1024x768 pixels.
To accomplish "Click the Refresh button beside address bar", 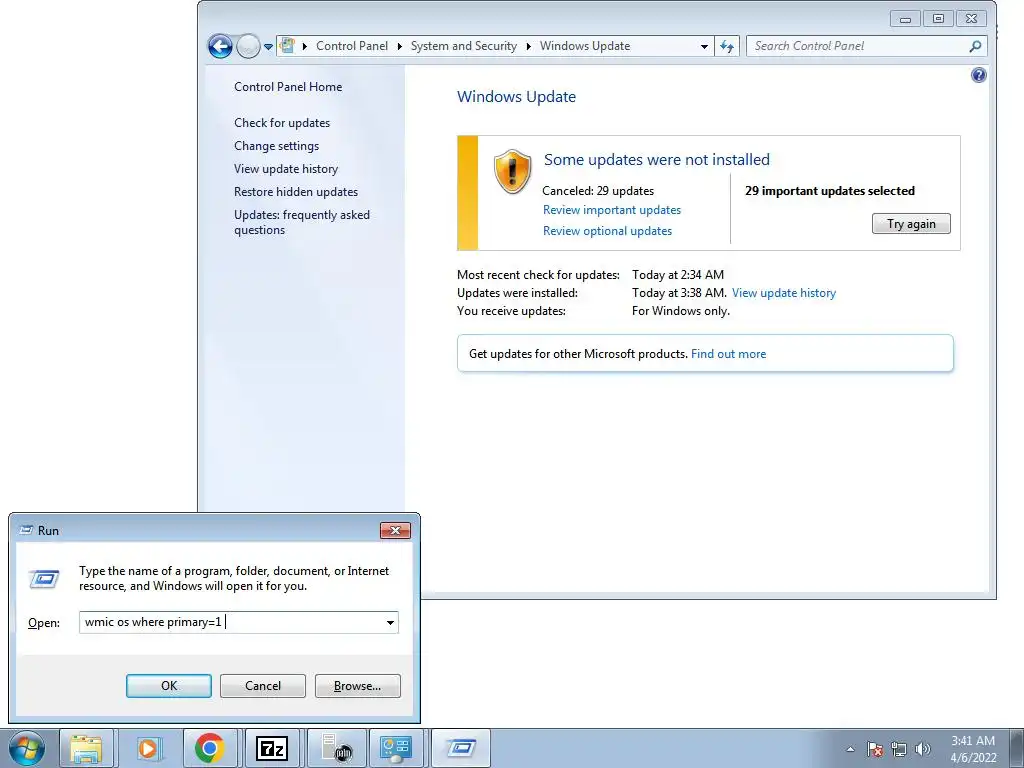I will pos(727,46).
